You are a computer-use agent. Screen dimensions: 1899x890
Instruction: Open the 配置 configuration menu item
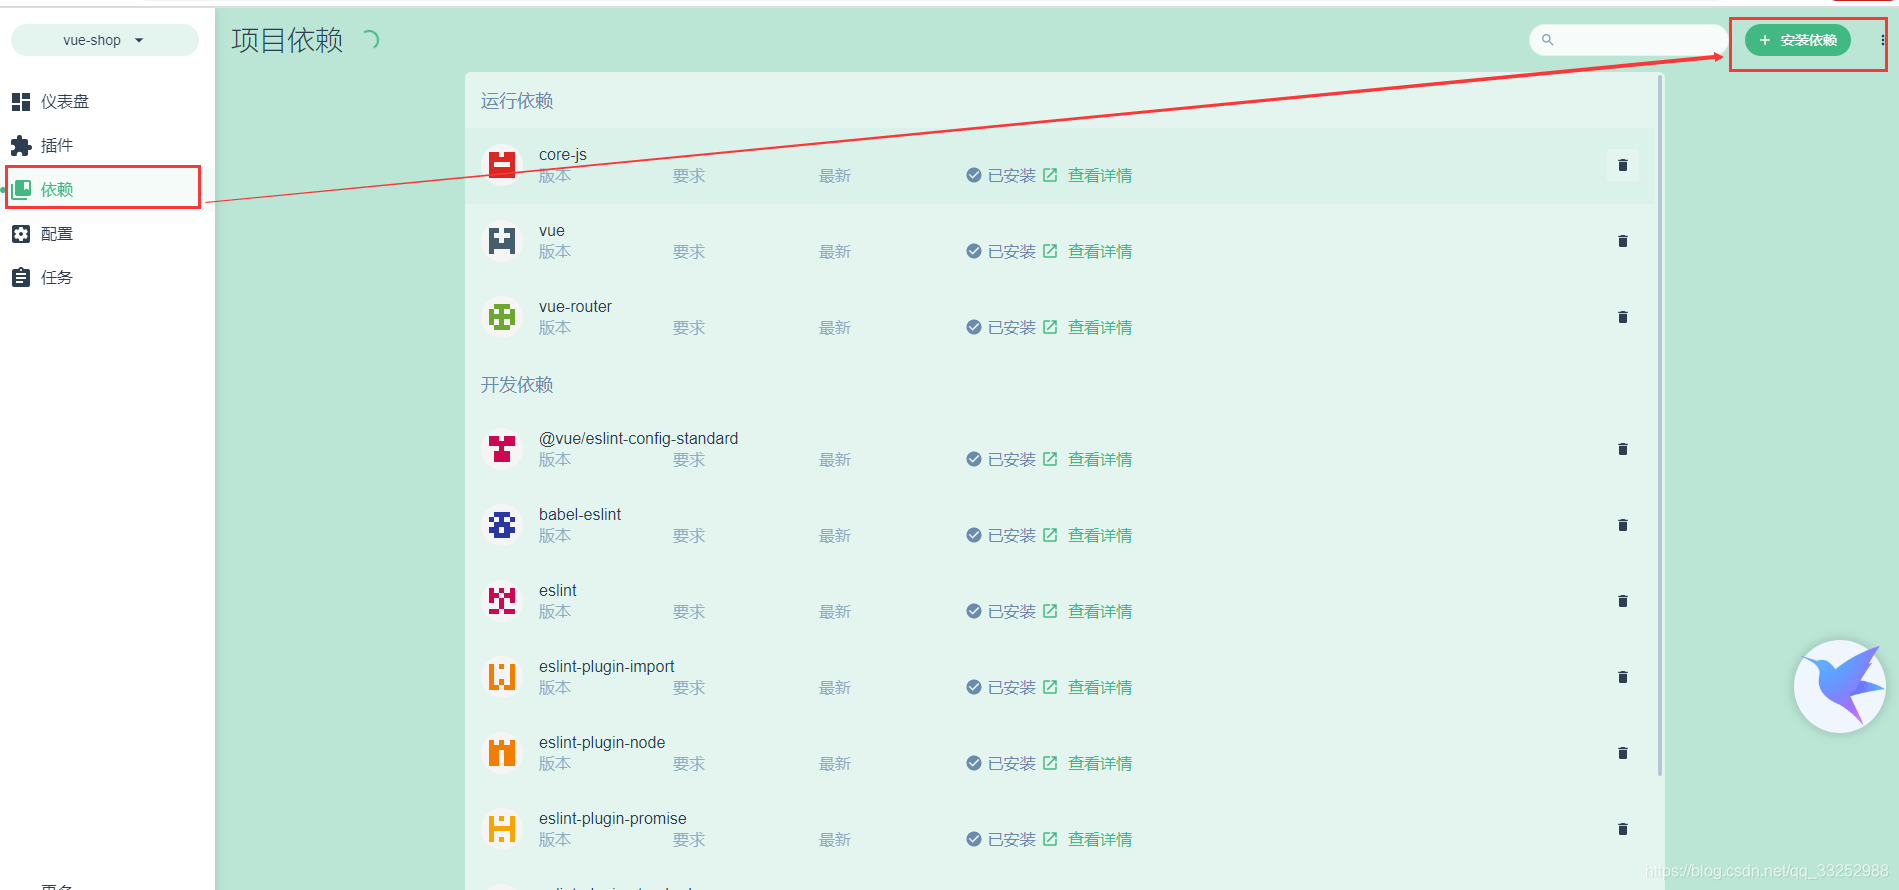(107, 234)
